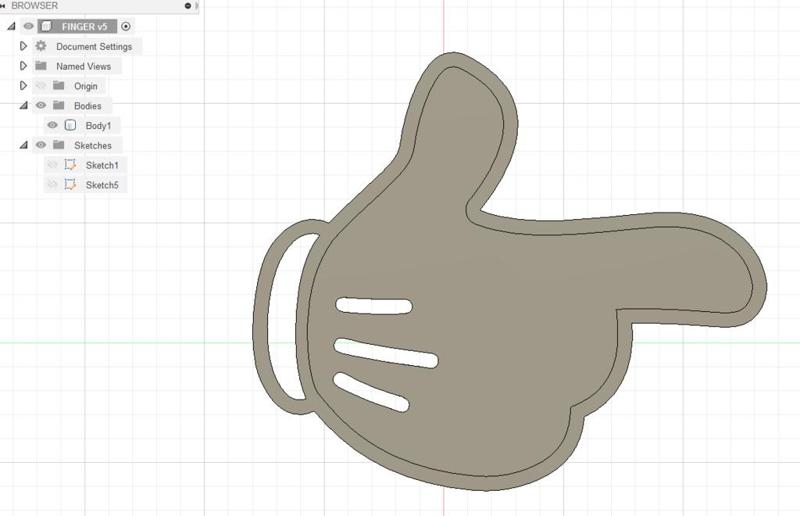This screenshot has height=516, width=800.
Task: Show Sketch5 using its eye icon
Action: pyautogui.click(x=53, y=185)
